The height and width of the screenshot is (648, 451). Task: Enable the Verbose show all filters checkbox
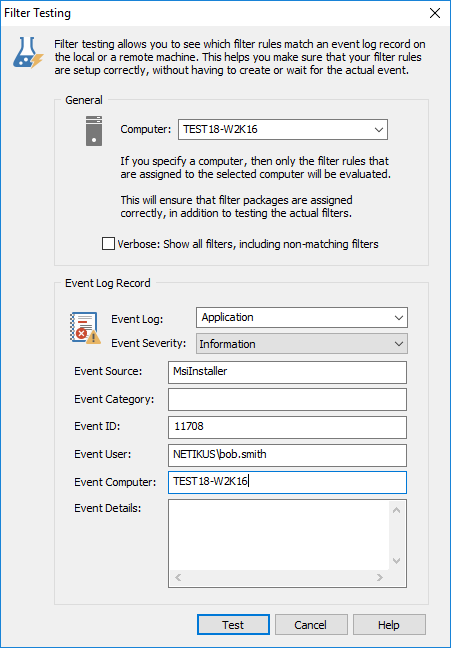(108, 244)
